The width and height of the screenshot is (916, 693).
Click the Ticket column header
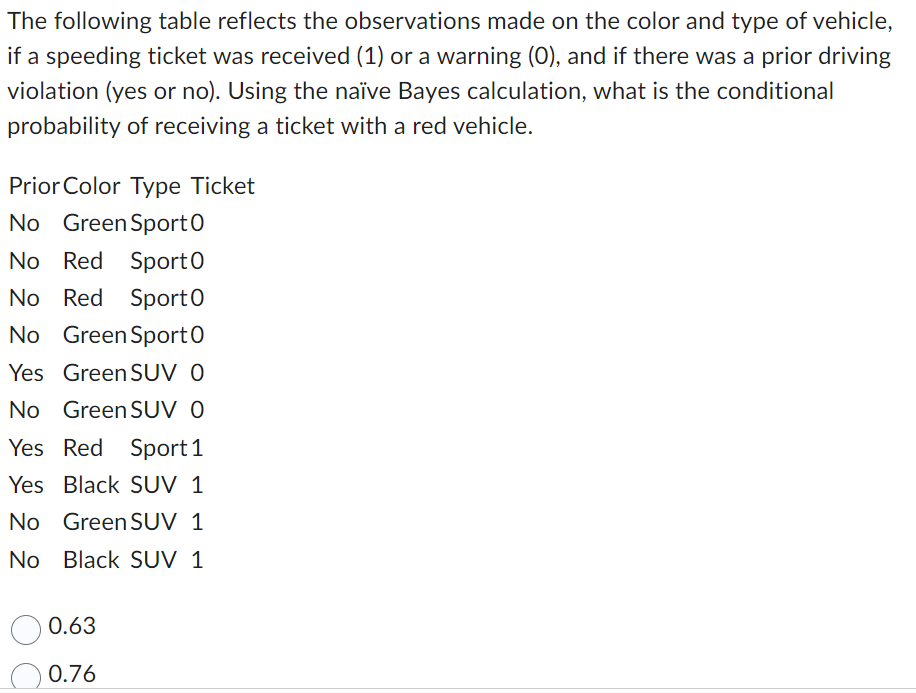[x=222, y=185]
